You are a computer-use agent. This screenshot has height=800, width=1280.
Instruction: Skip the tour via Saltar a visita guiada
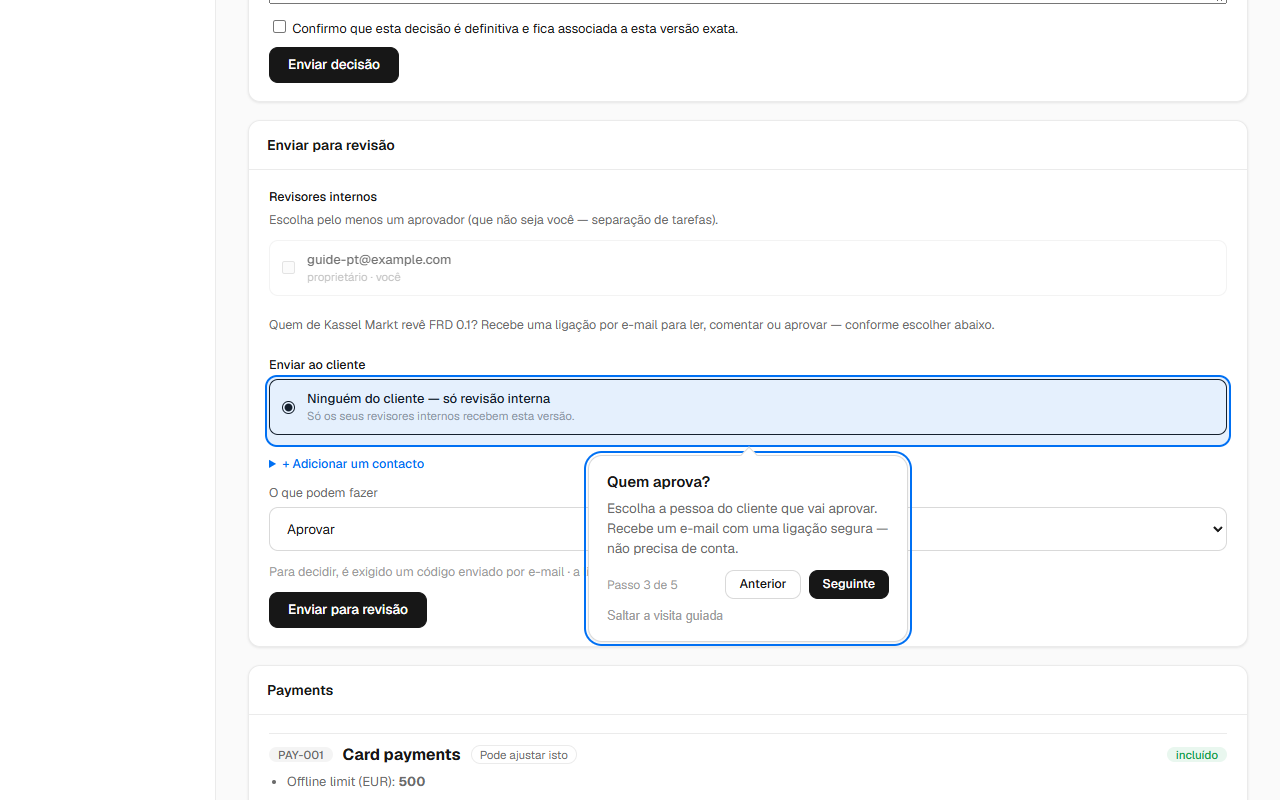point(665,616)
